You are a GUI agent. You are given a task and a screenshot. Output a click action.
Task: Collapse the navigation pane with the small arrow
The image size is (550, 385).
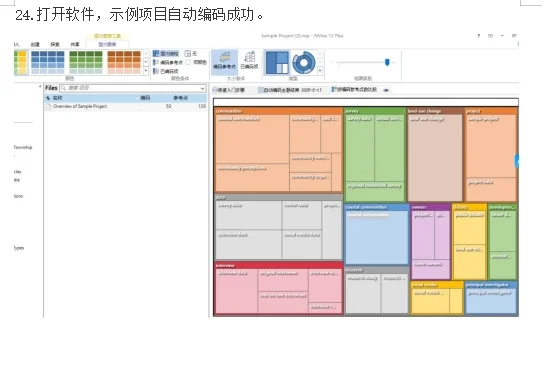[40, 86]
